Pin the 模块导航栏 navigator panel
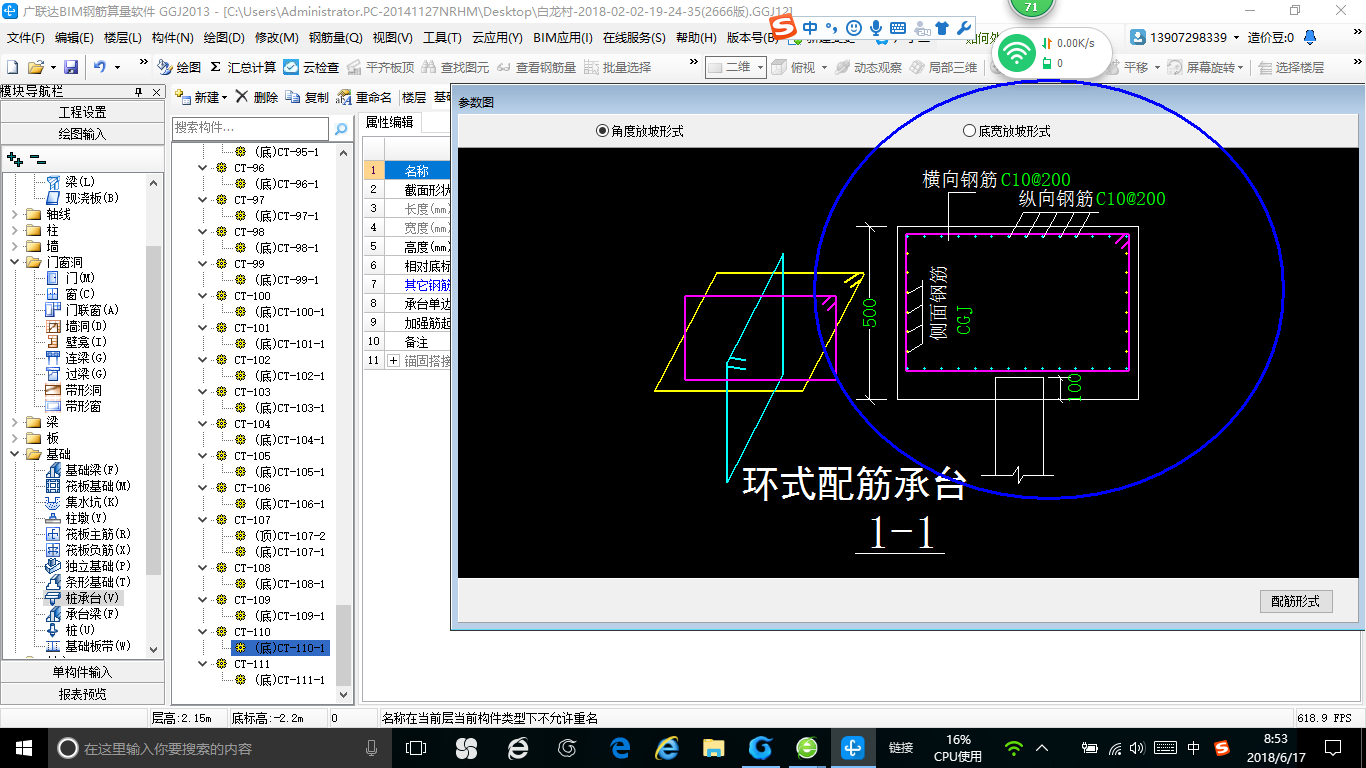The width and height of the screenshot is (1366, 768). tap(138, 92)
